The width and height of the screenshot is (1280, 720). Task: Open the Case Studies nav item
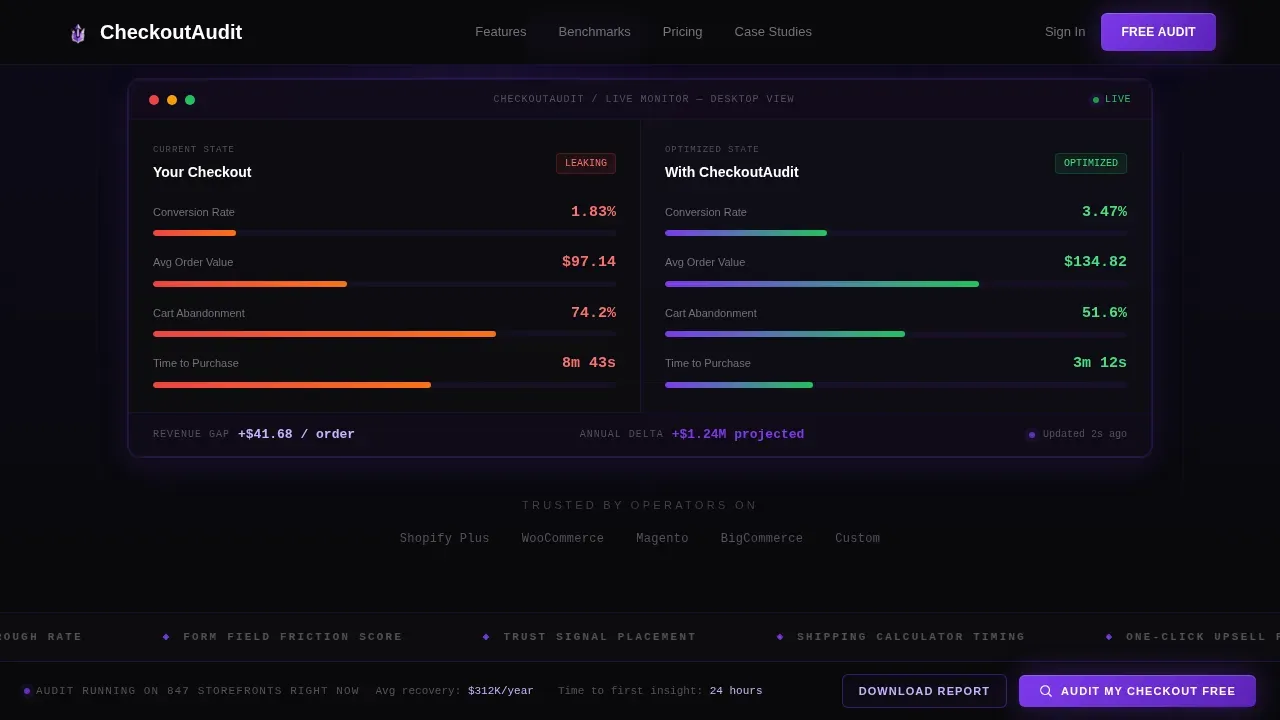[x=773, y=32]
